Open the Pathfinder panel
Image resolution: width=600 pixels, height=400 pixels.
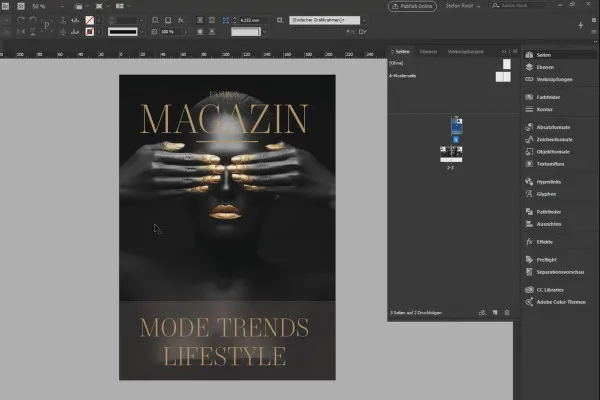(549, 212)
